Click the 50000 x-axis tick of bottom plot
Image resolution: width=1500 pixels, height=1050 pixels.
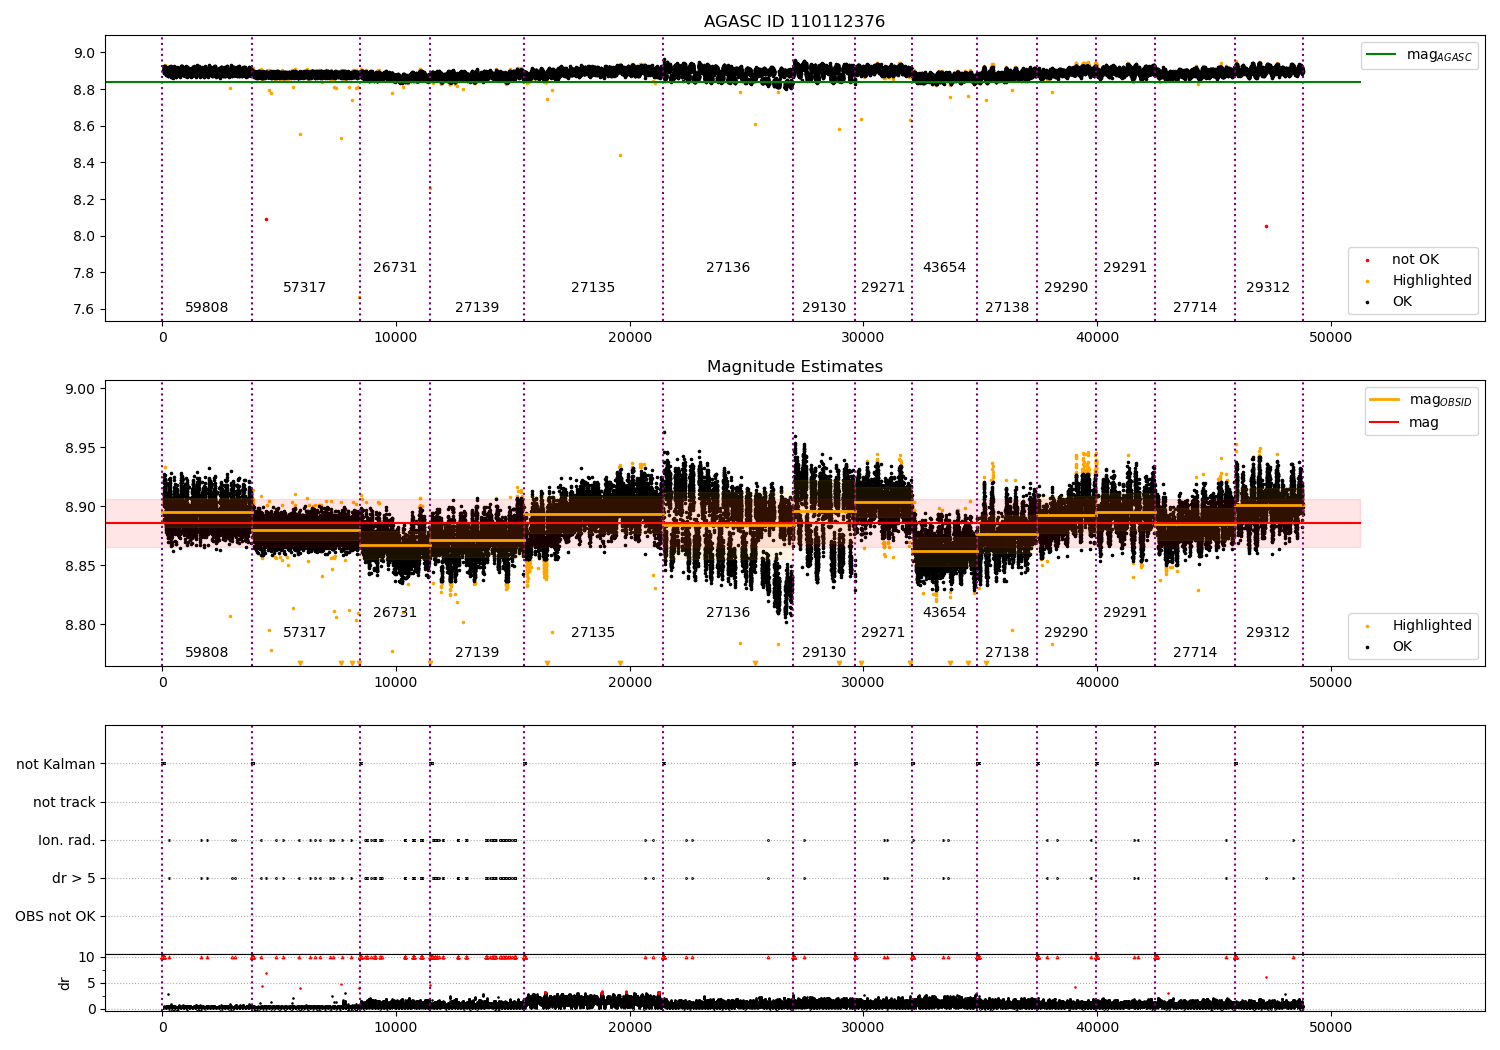tap(1331, 1027)
